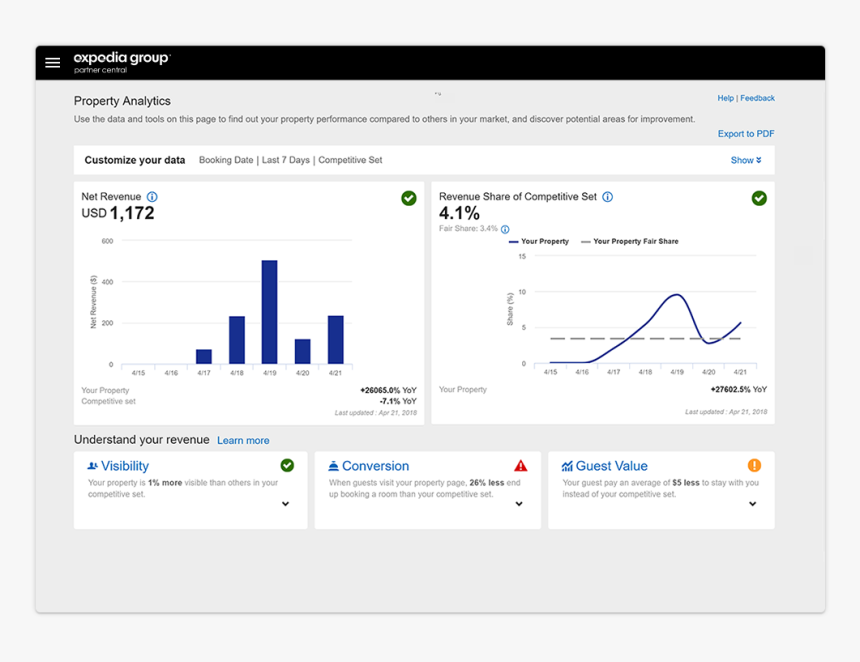Click the Competitive Set filter text
The width and height of the screenshot is (860, 662).
(x=350, y=160)
